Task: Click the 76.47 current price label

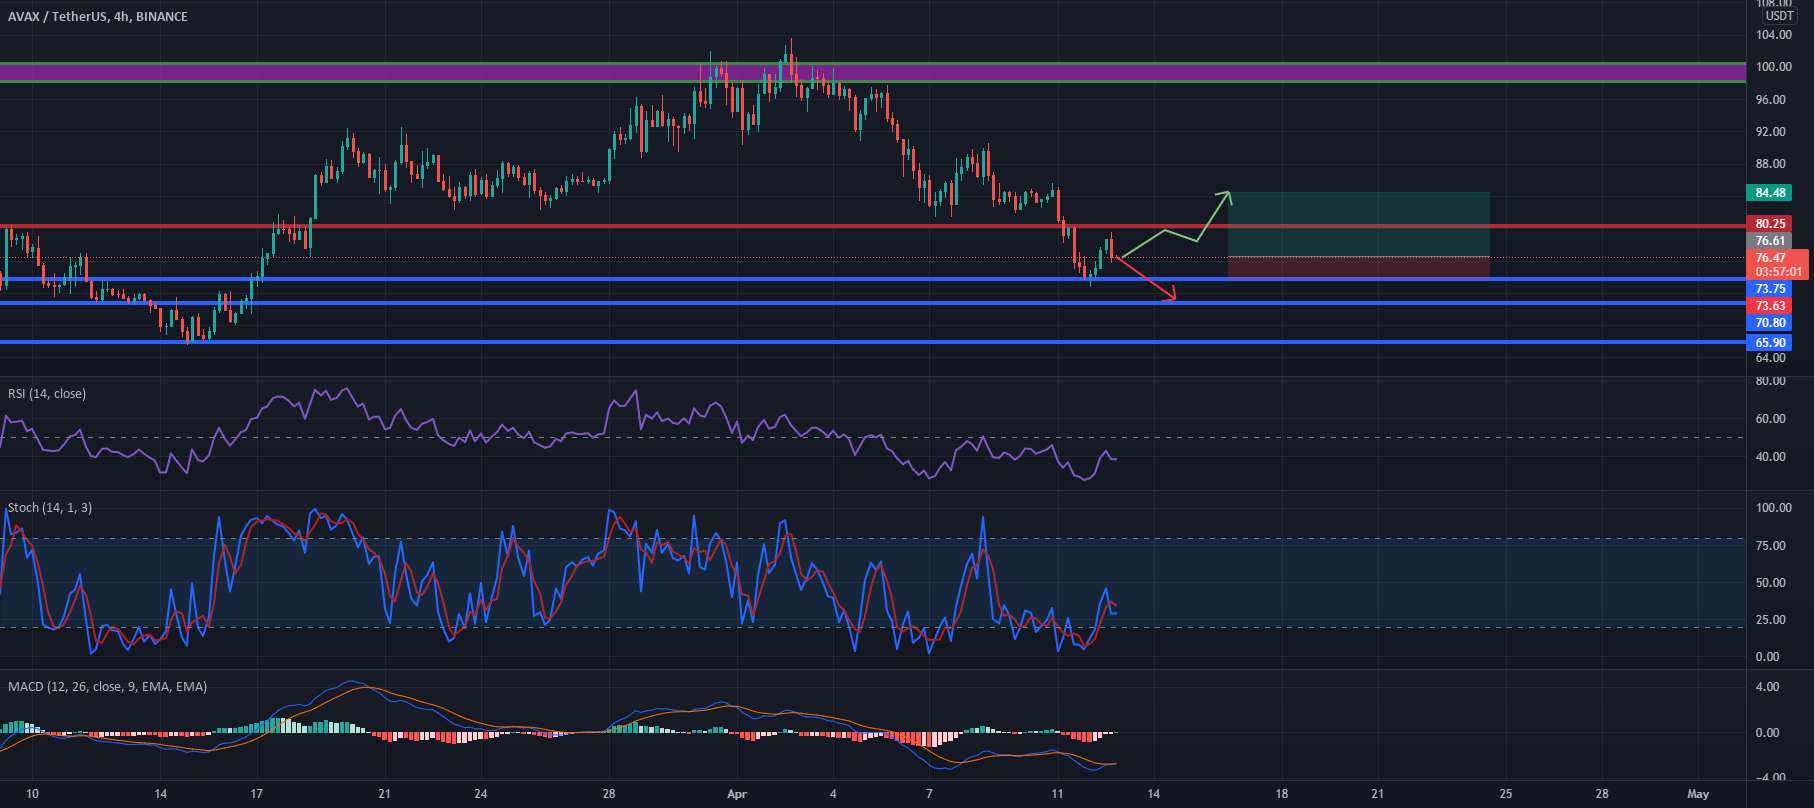Action: pyautogui.click(x=1771, y=258)
